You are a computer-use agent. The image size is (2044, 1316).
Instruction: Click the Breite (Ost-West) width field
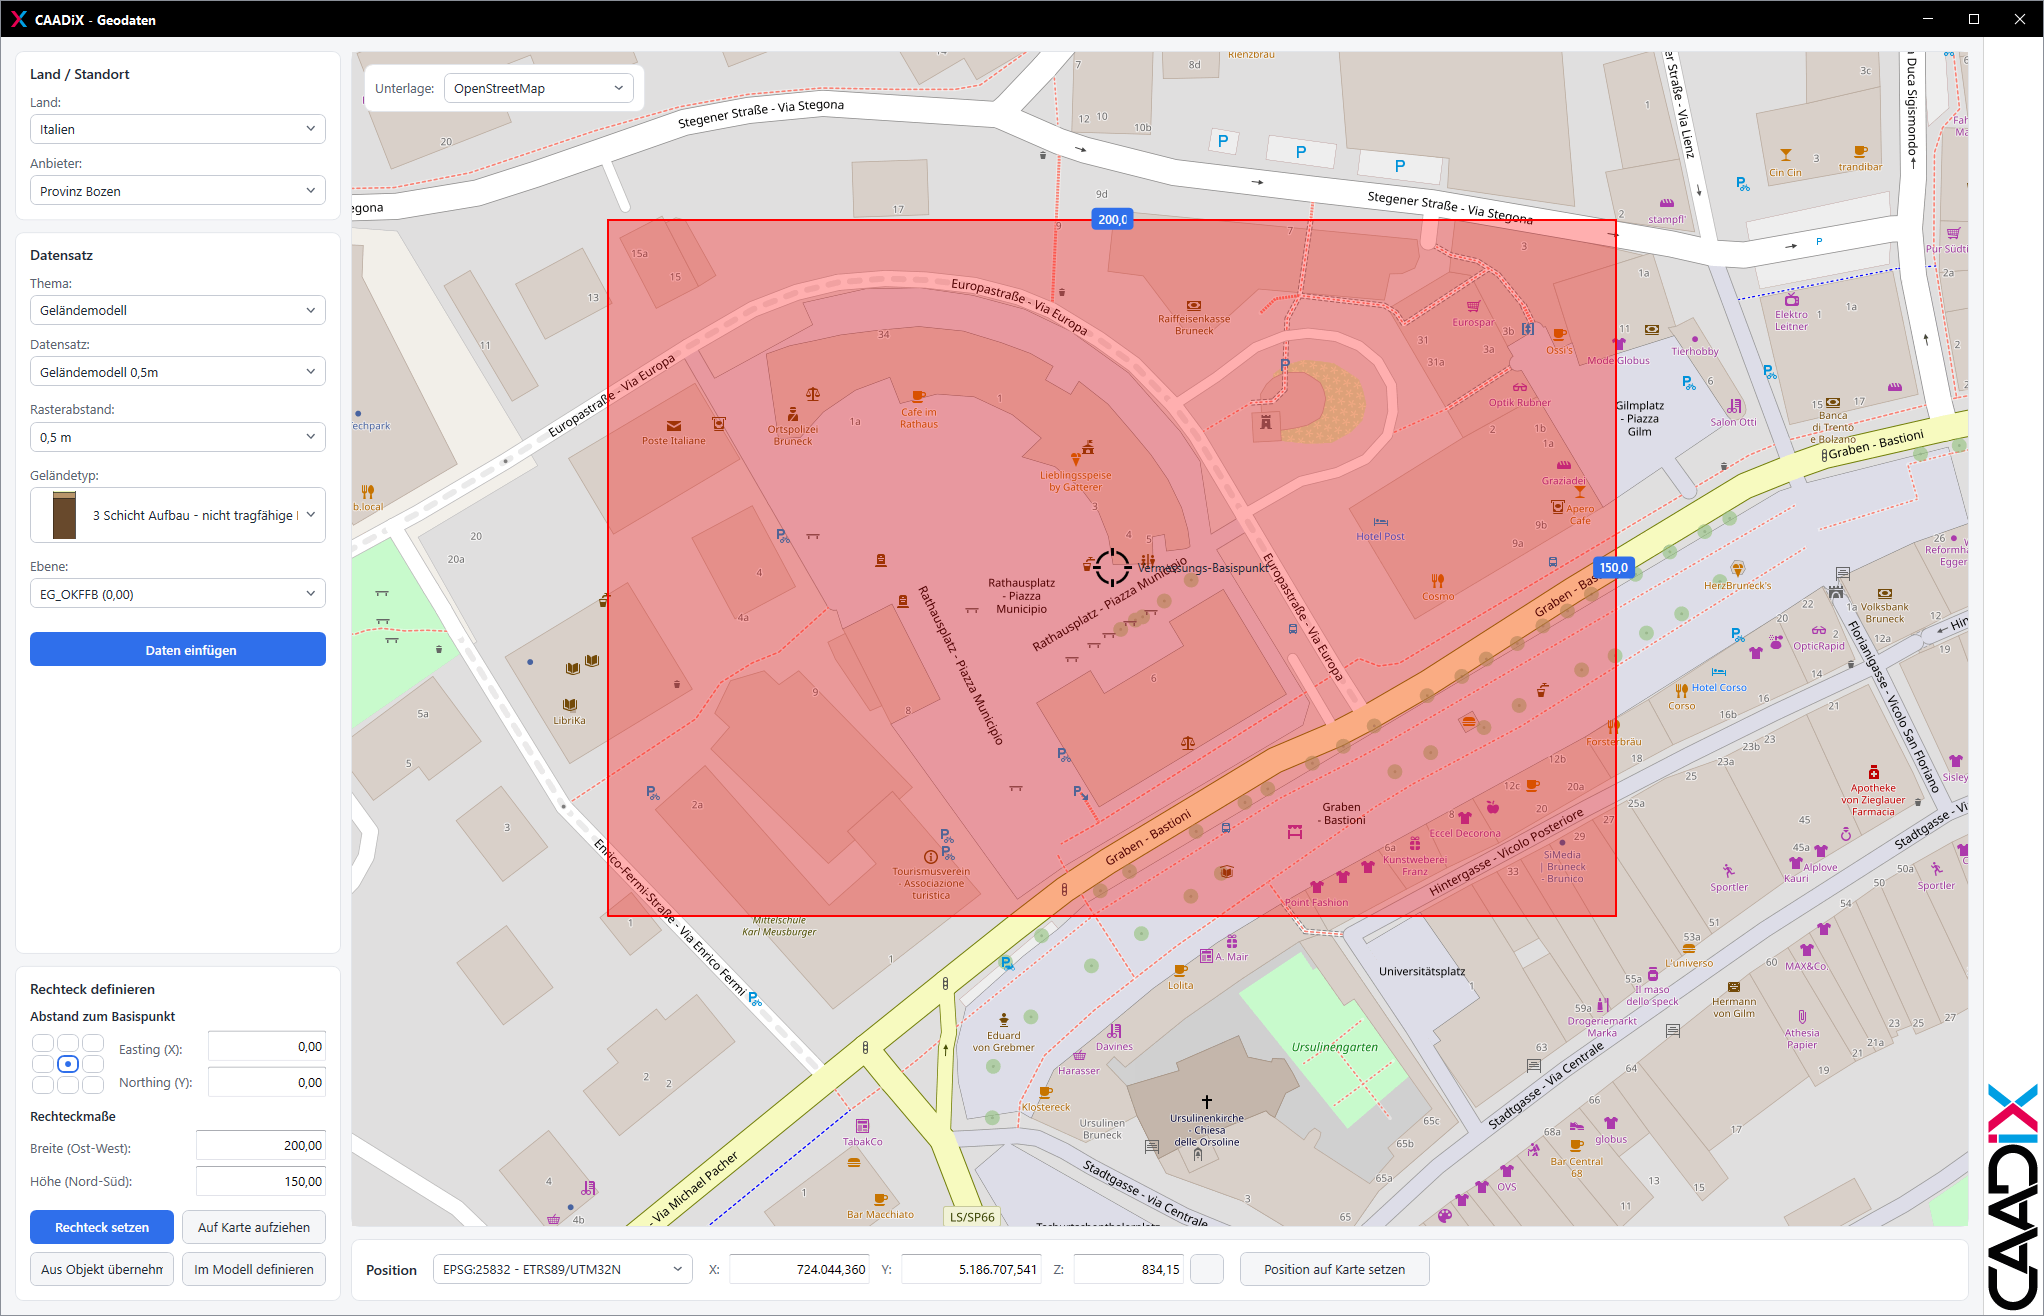pyautogui.click(x=261, y=1145)
